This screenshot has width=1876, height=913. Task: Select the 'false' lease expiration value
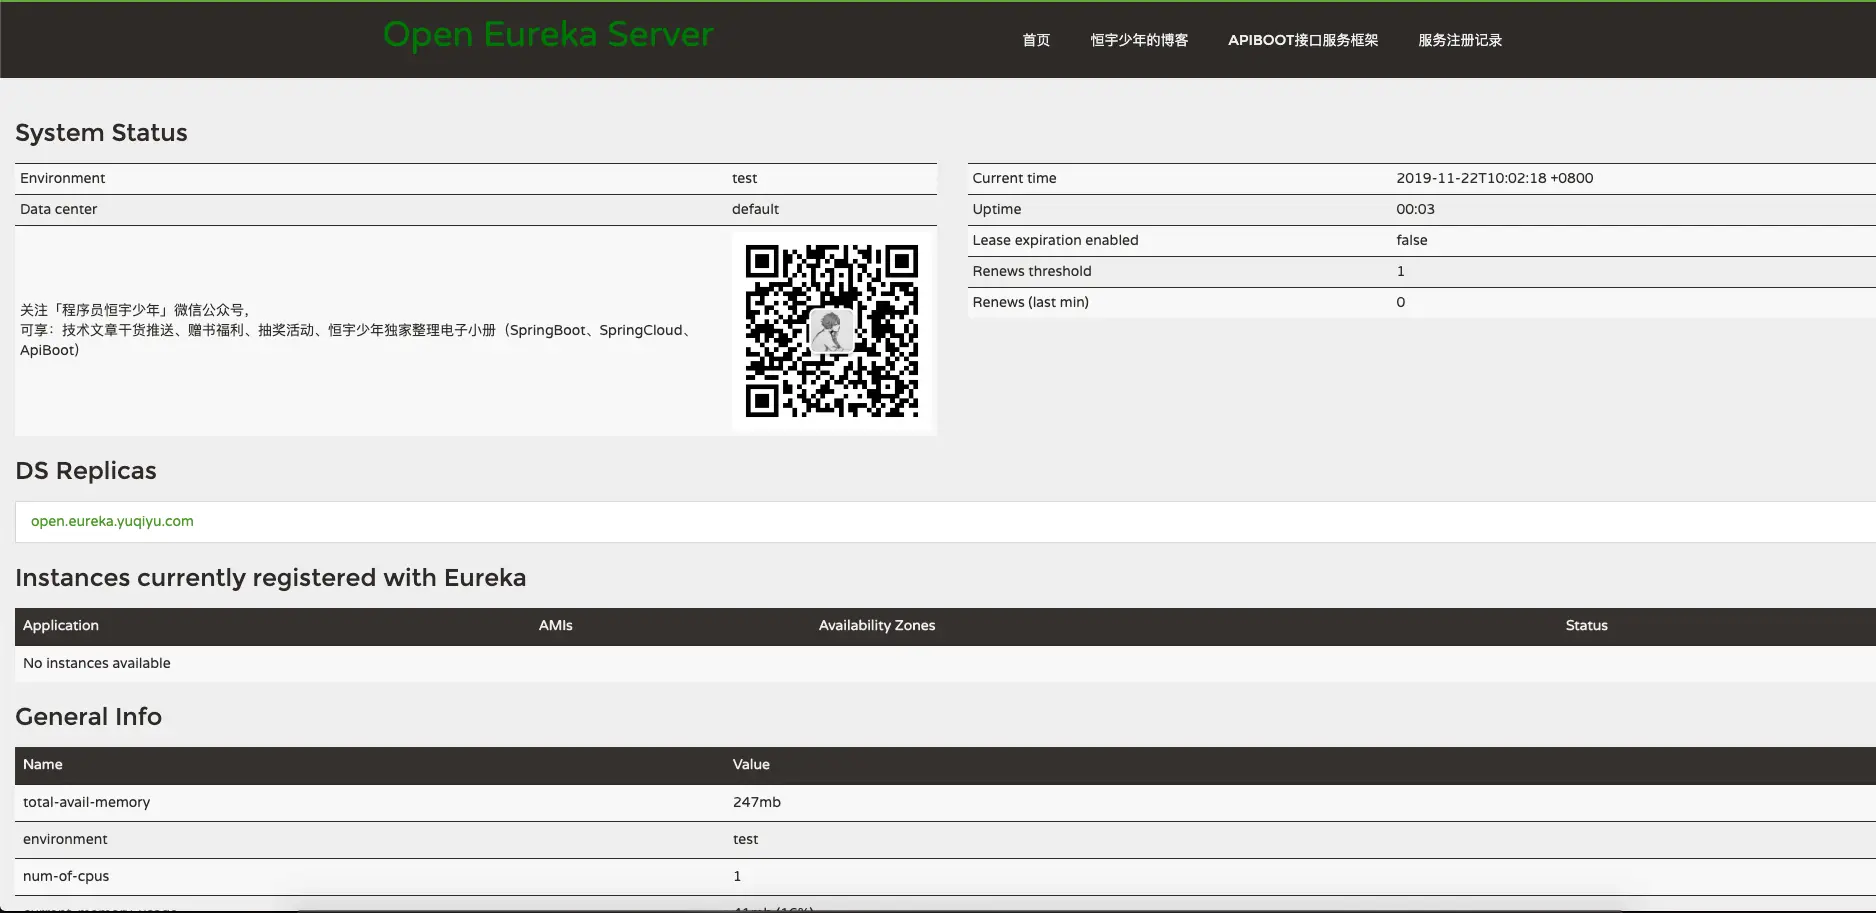point(1412,240)
